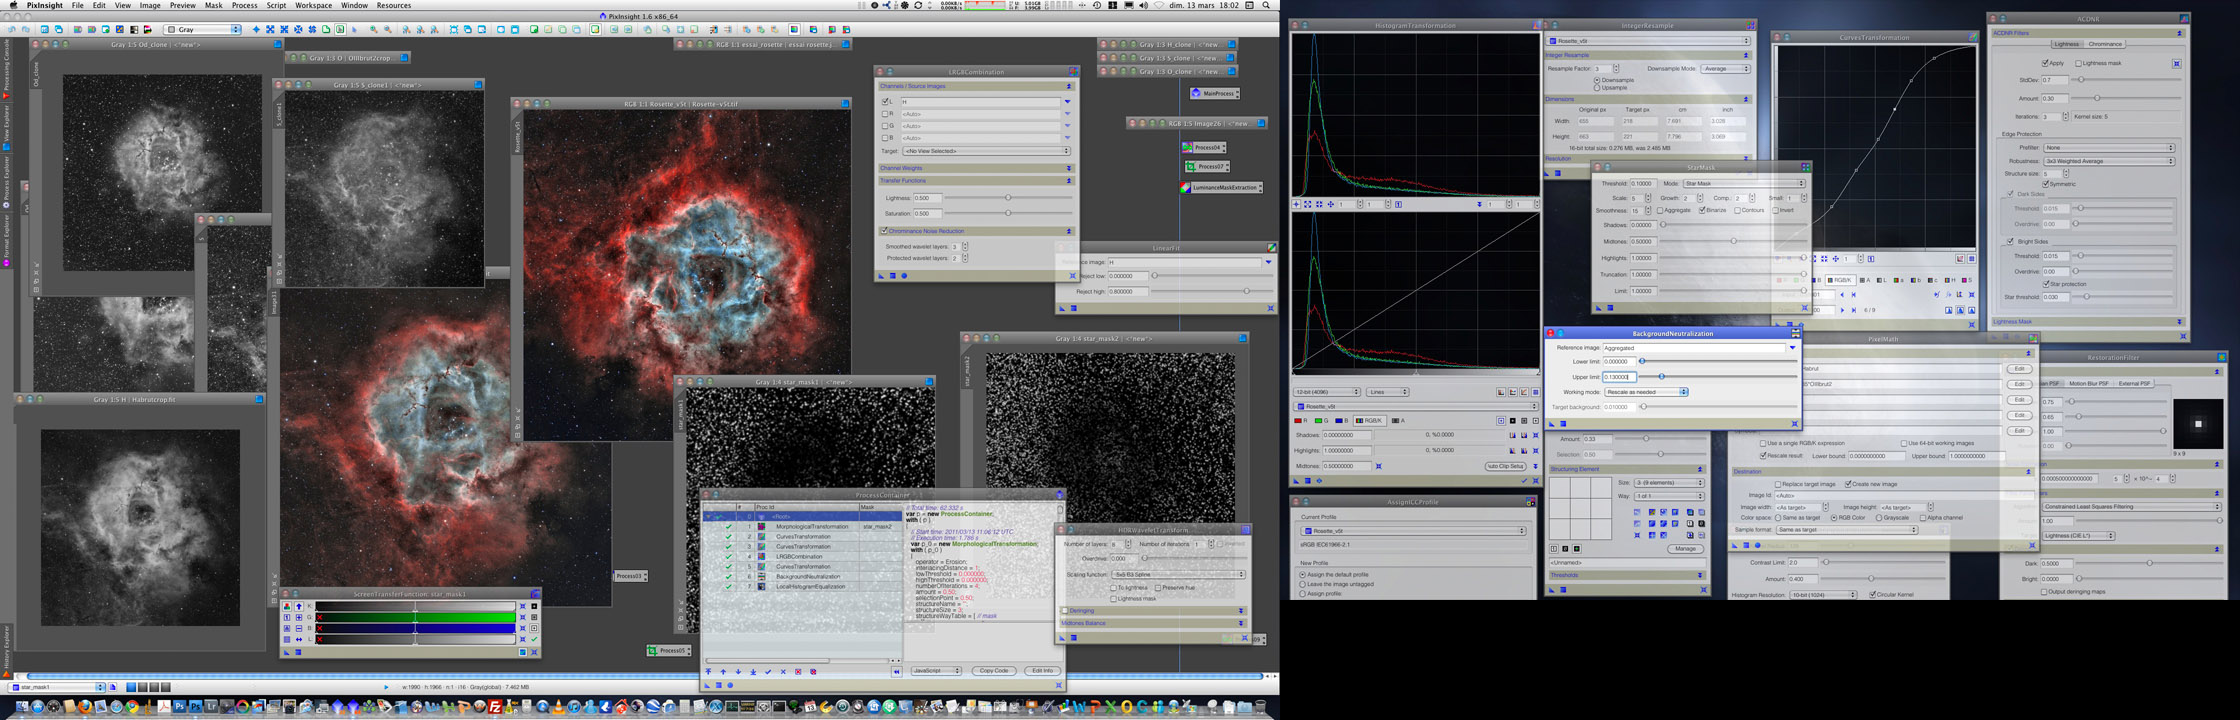Click the MainProcess icon on workspace
The image size is (2240, 720).
point(1215,93)
